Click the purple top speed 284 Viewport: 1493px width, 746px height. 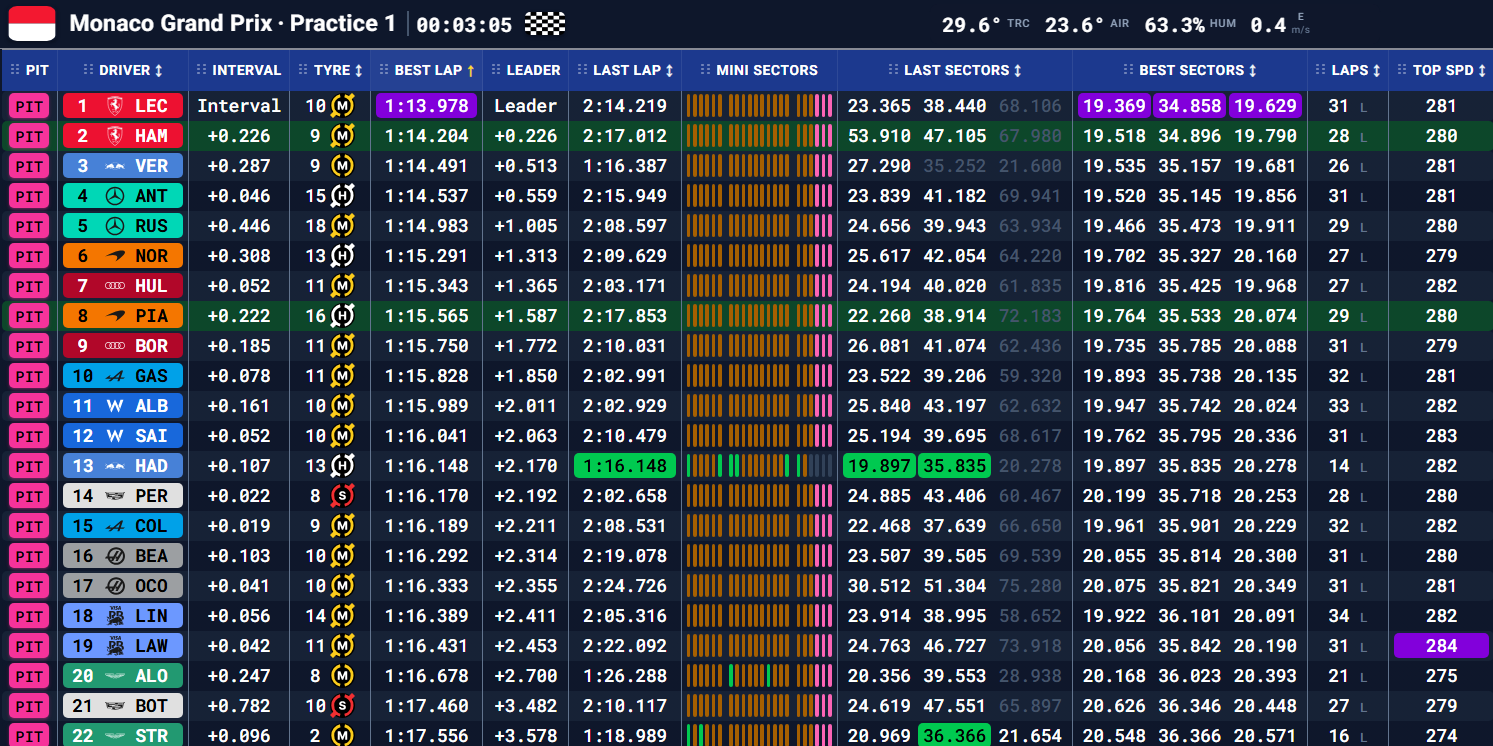(1441, 646)
